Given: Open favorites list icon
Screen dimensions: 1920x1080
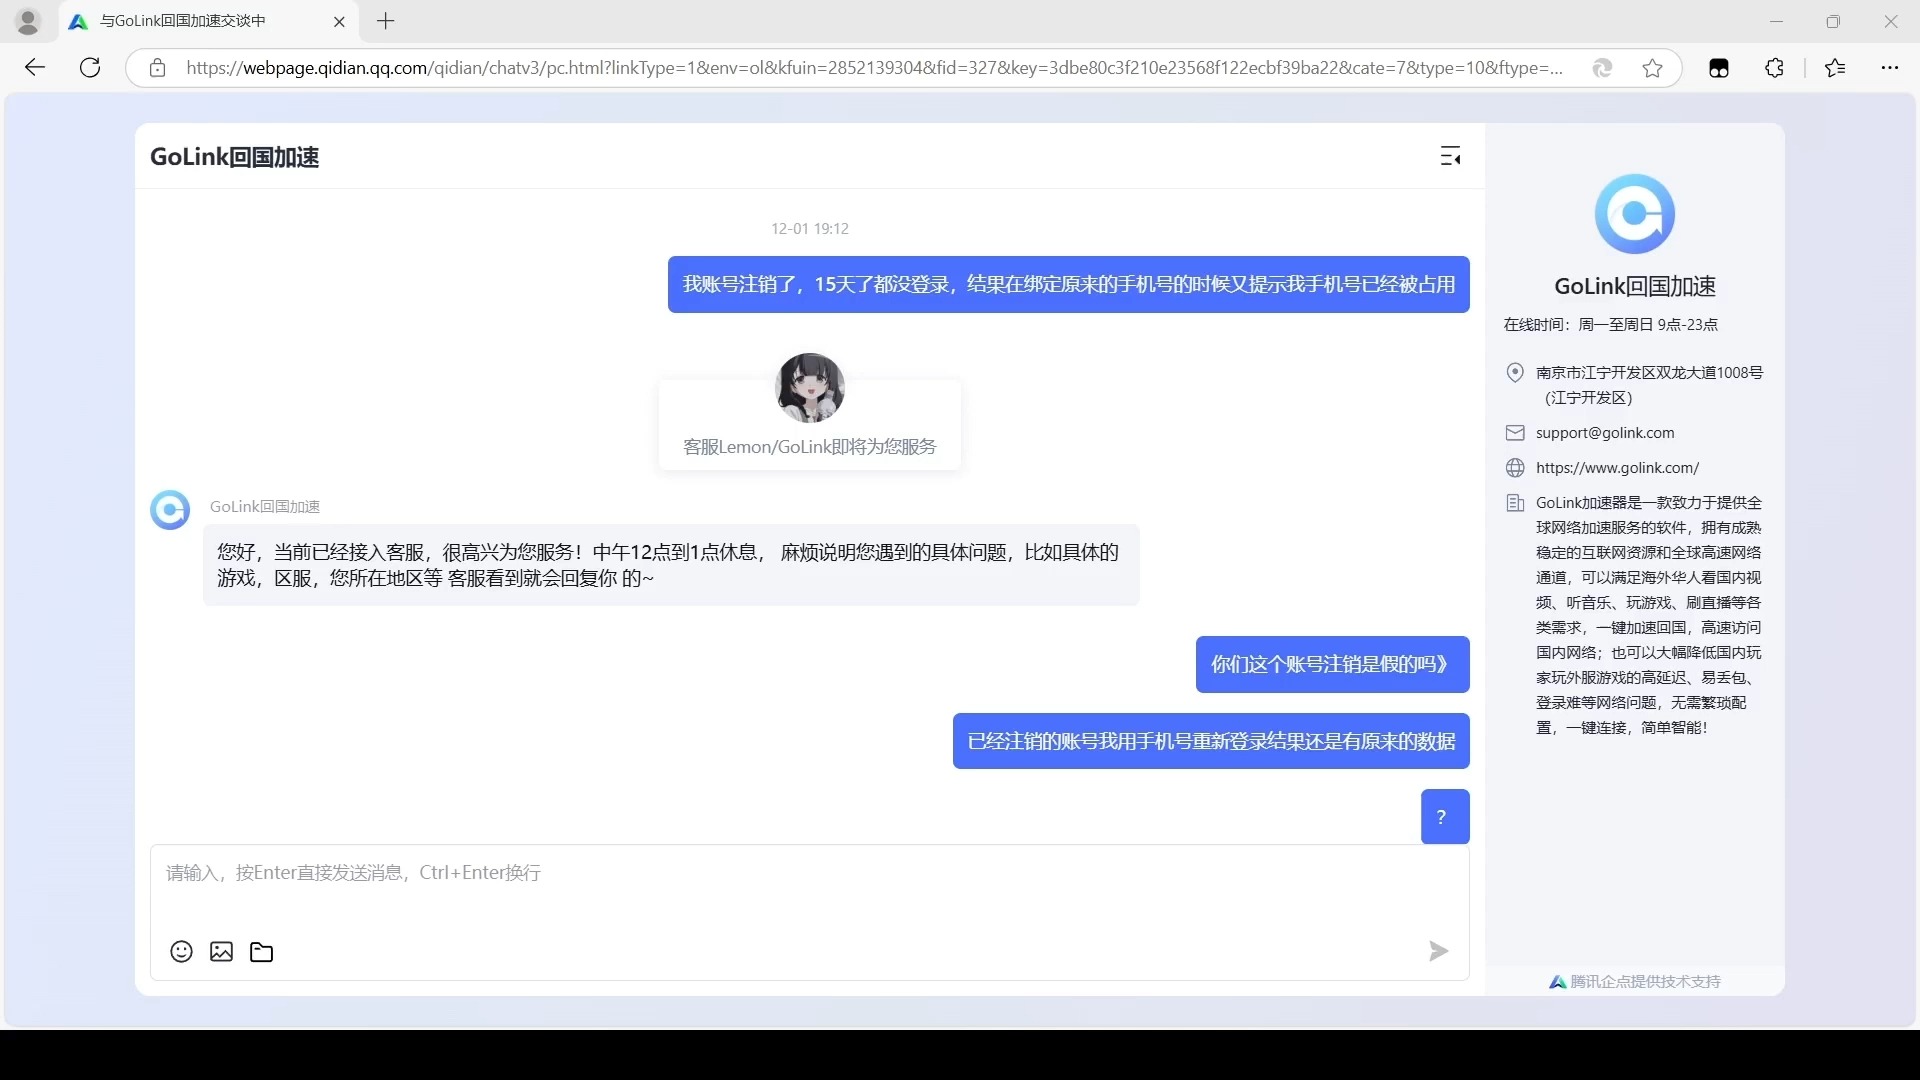Looking at the screenshot, I should point(1835,68).
